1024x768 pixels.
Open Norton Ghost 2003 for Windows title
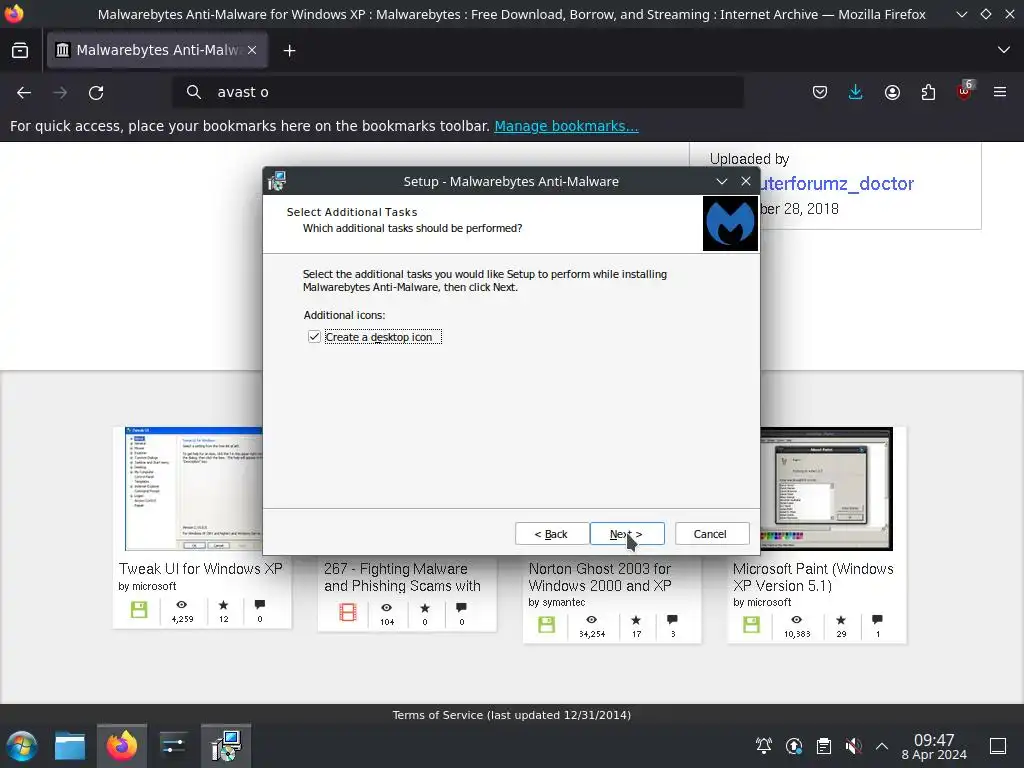coord(600,577)
